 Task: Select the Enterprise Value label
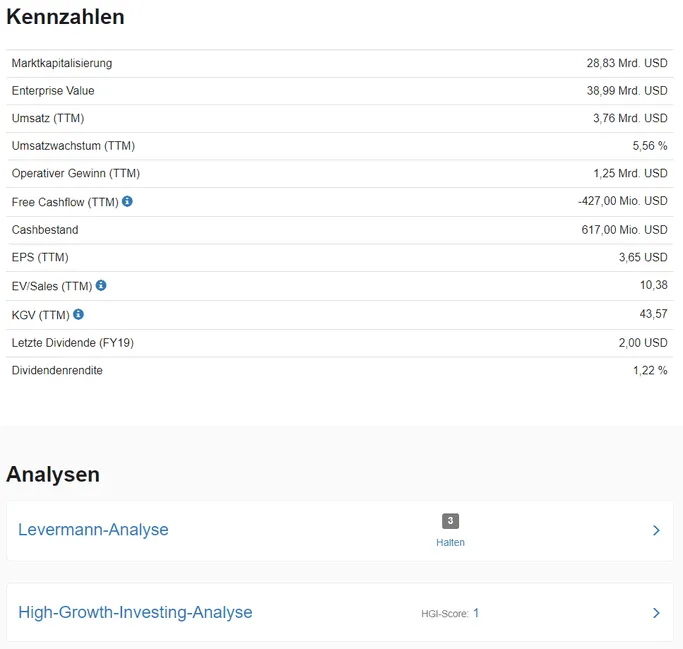tap(53, 91)
